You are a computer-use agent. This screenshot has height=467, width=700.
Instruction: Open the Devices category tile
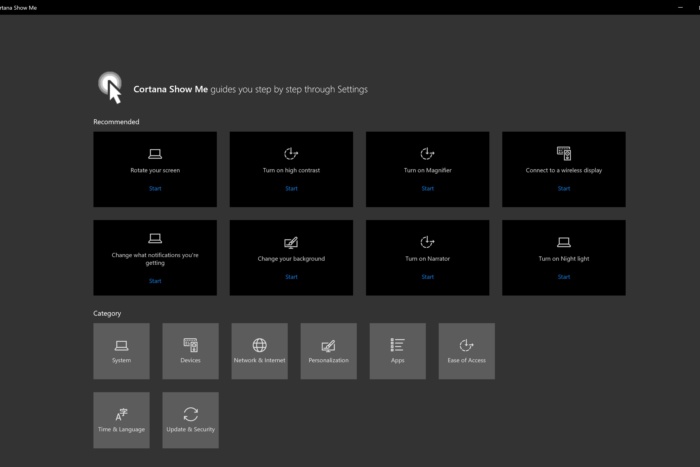[191, 351]
